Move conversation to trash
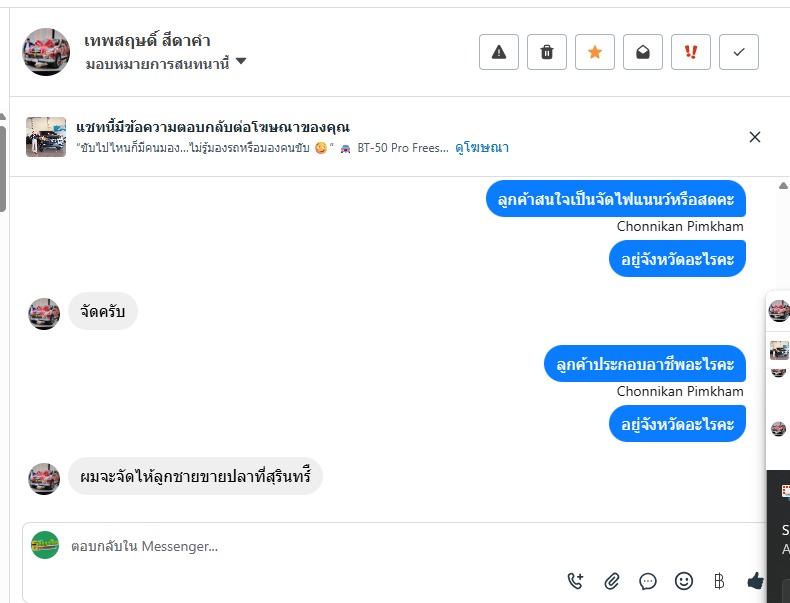Viewport: 790px width, 603px height. pos(547,52)
